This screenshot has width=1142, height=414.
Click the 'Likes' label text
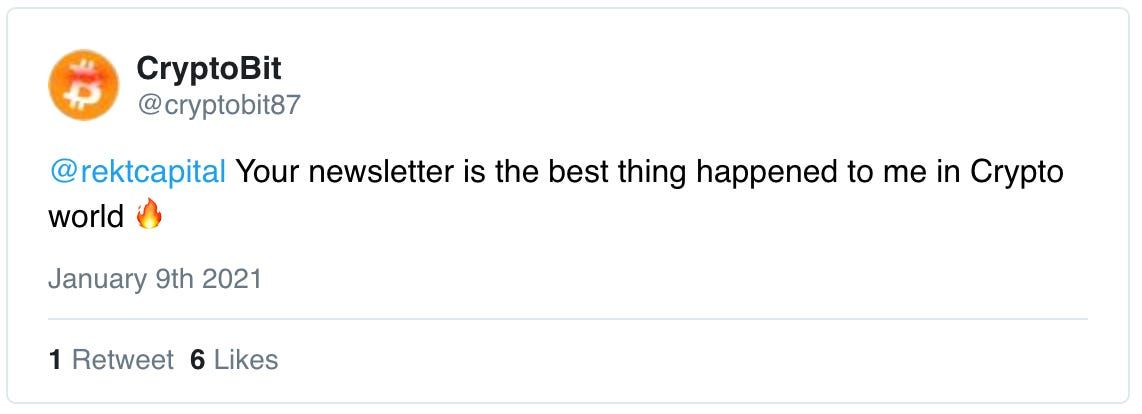(x=246, y=360)
